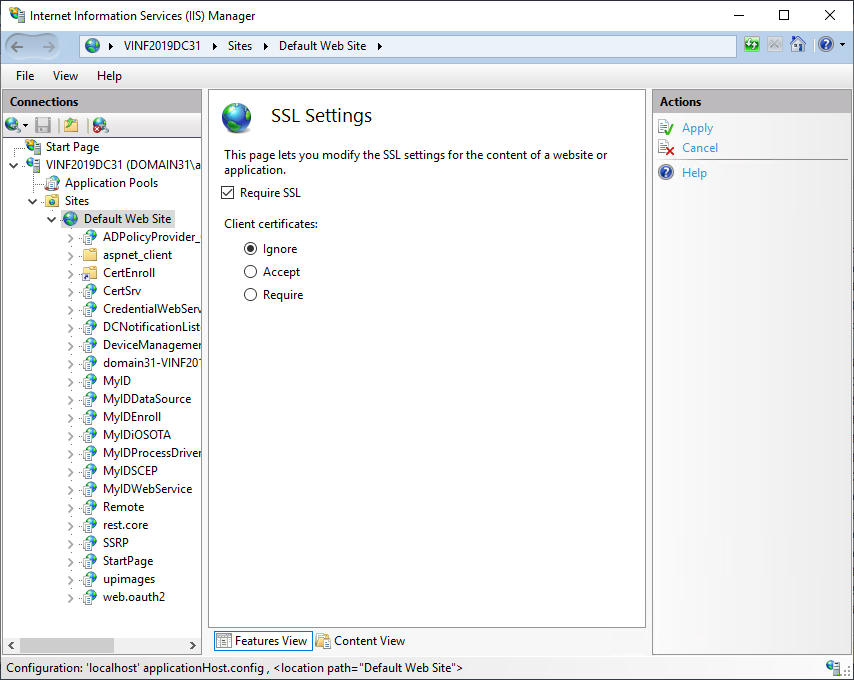Switch to the Content View tab

(361, 641)
